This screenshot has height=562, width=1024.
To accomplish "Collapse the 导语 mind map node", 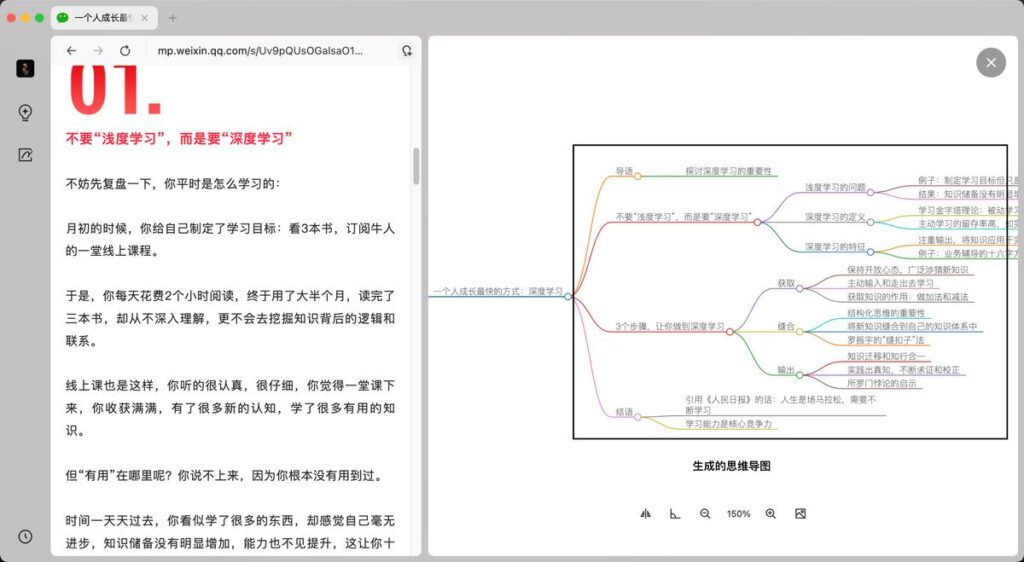I will [638, 176].
